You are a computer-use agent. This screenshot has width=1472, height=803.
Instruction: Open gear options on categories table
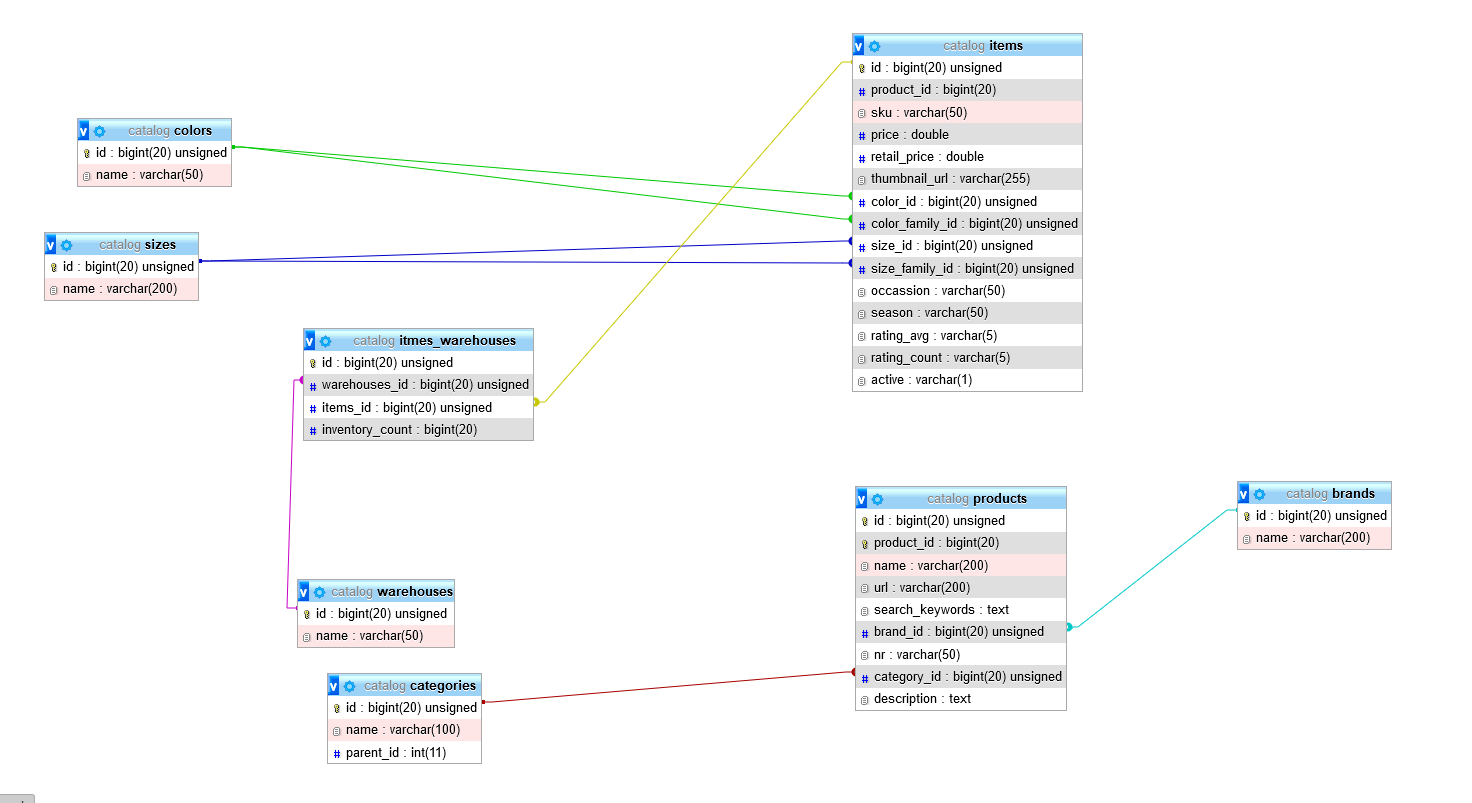pyautogui.click(x=350, y=686)
